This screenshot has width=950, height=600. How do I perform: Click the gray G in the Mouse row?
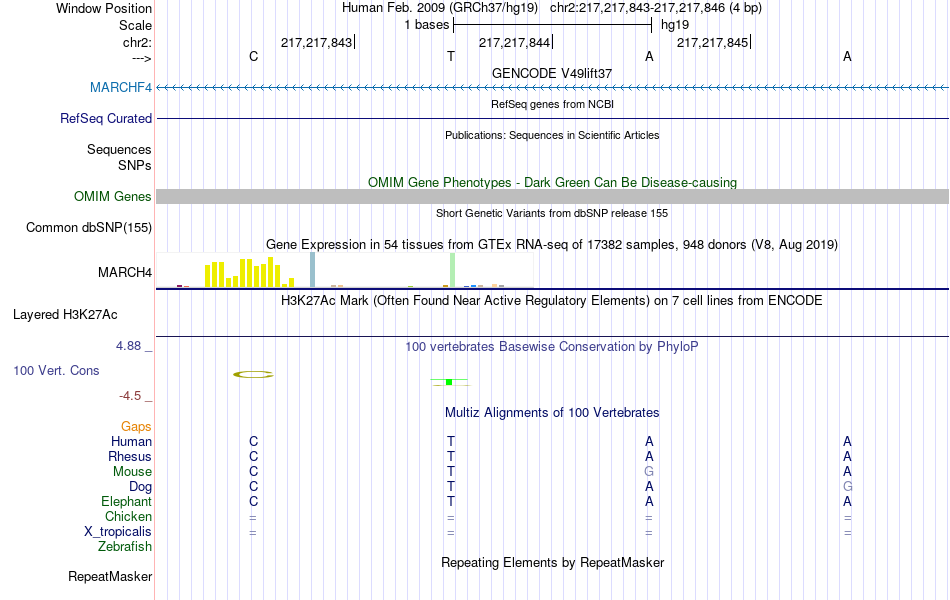pos(649,472)
